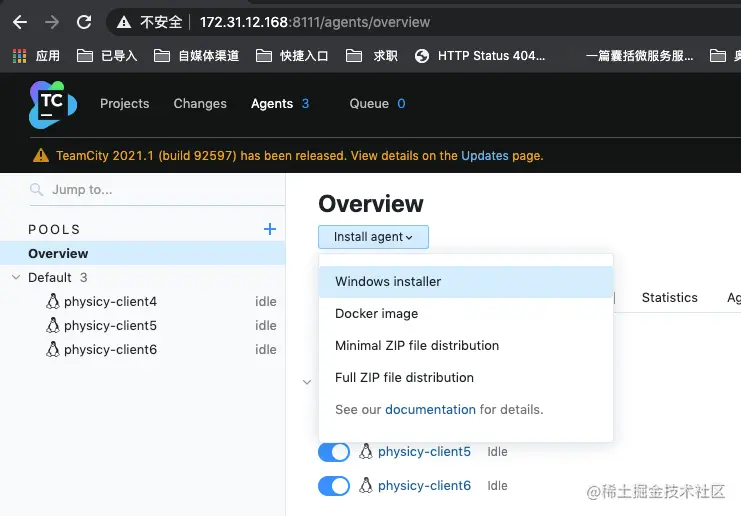Choose Minimal ZIP file distribution

(x=466, y=345)
